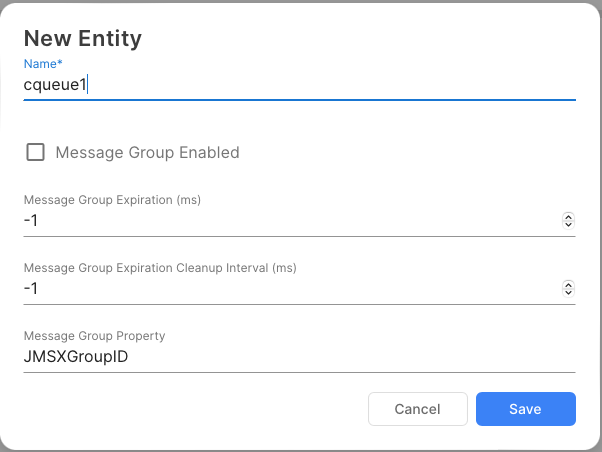The image size is (602, 452).
Task: Cancel the New Entity dialog
Action: pyautogui.click(x=417, y=409)
